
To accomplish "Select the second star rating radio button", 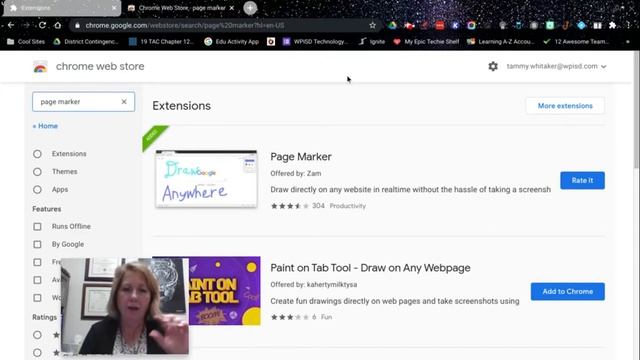I will [37, 353].
